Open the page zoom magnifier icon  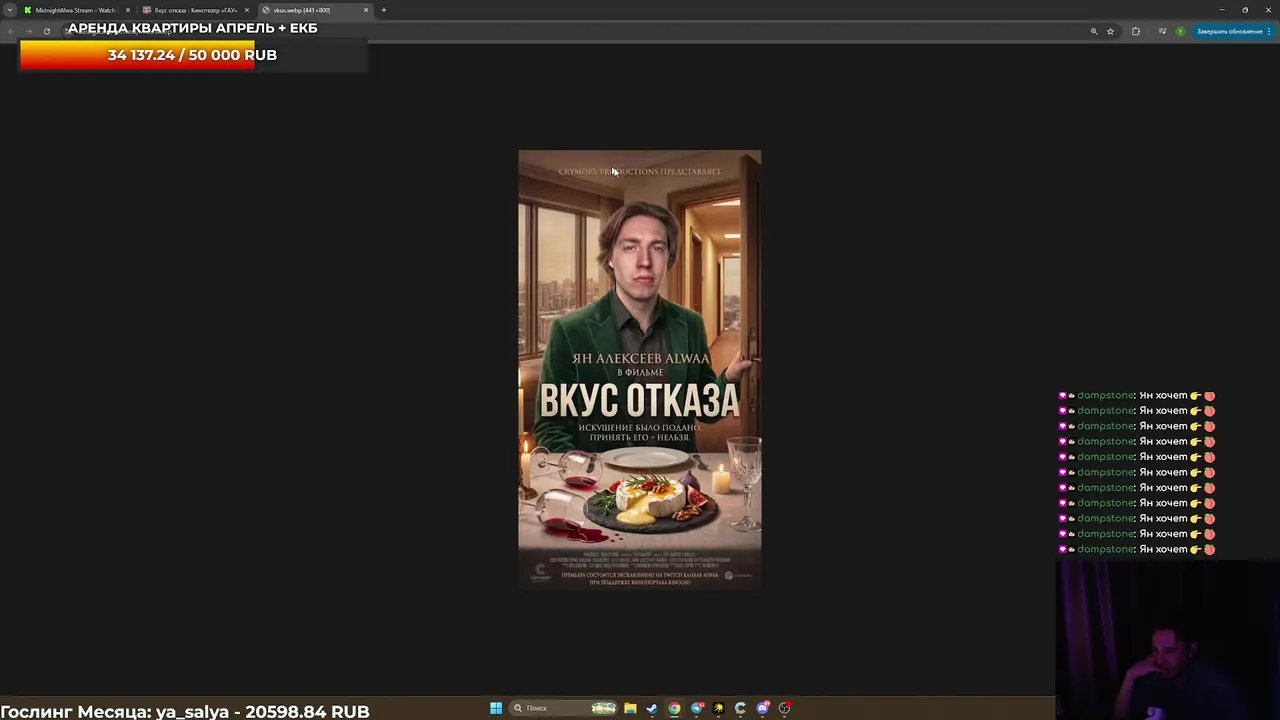[1094, 31]
